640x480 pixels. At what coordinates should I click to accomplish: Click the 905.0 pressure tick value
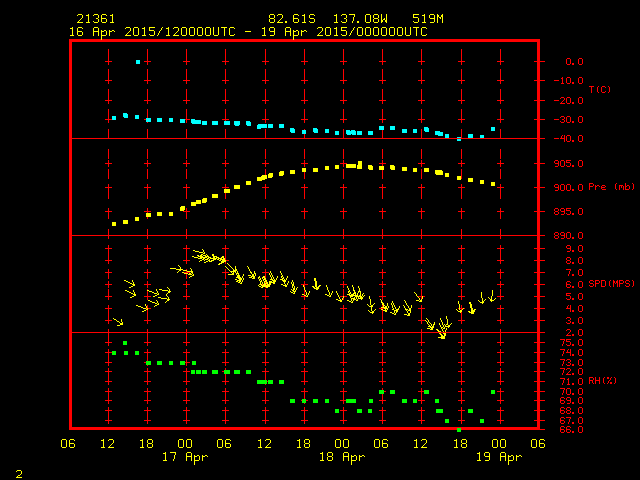pyautogui.click(x=569, y=164)
